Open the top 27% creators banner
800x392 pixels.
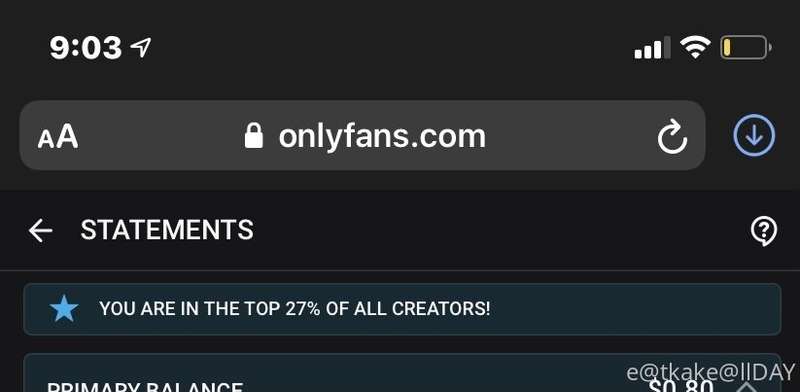402,309
